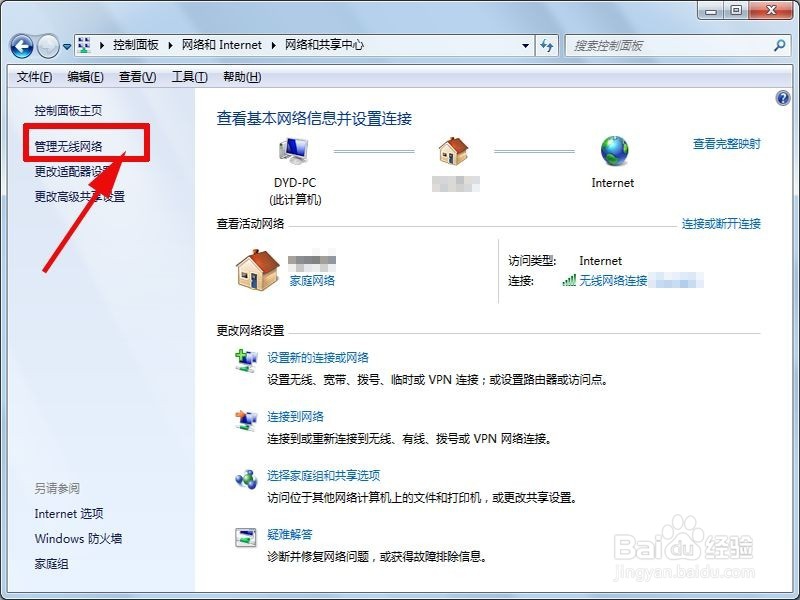800x600 pixels.
Task: Open 无线网络连接 connection link
Action: pyautogui.click(x=613, y=280)
